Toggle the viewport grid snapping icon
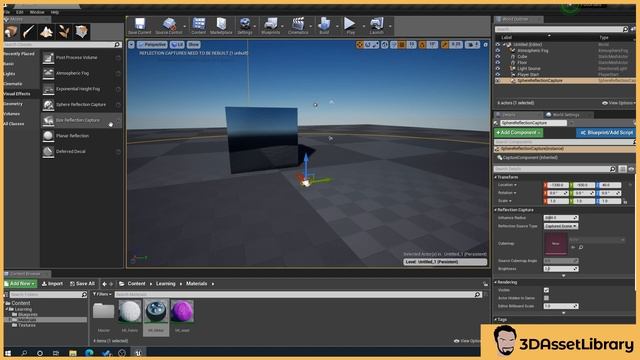The image size is (640, 360). click(x=402, y=44)
